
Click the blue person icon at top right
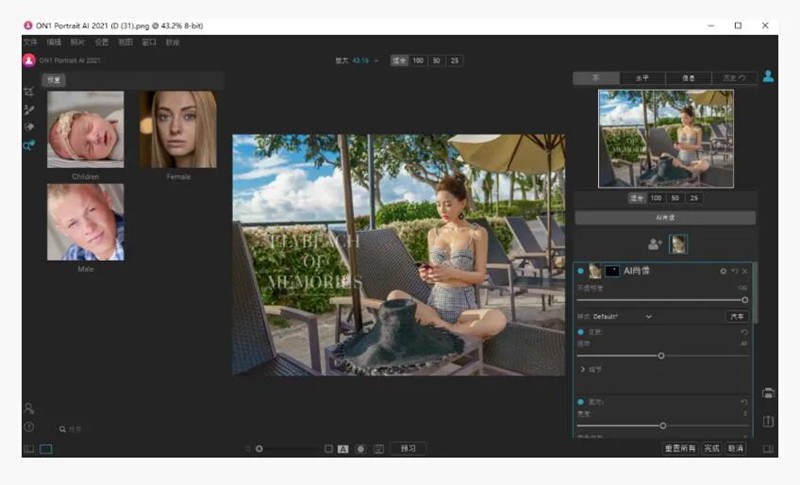pyautogui.click(x=768, y=76)
